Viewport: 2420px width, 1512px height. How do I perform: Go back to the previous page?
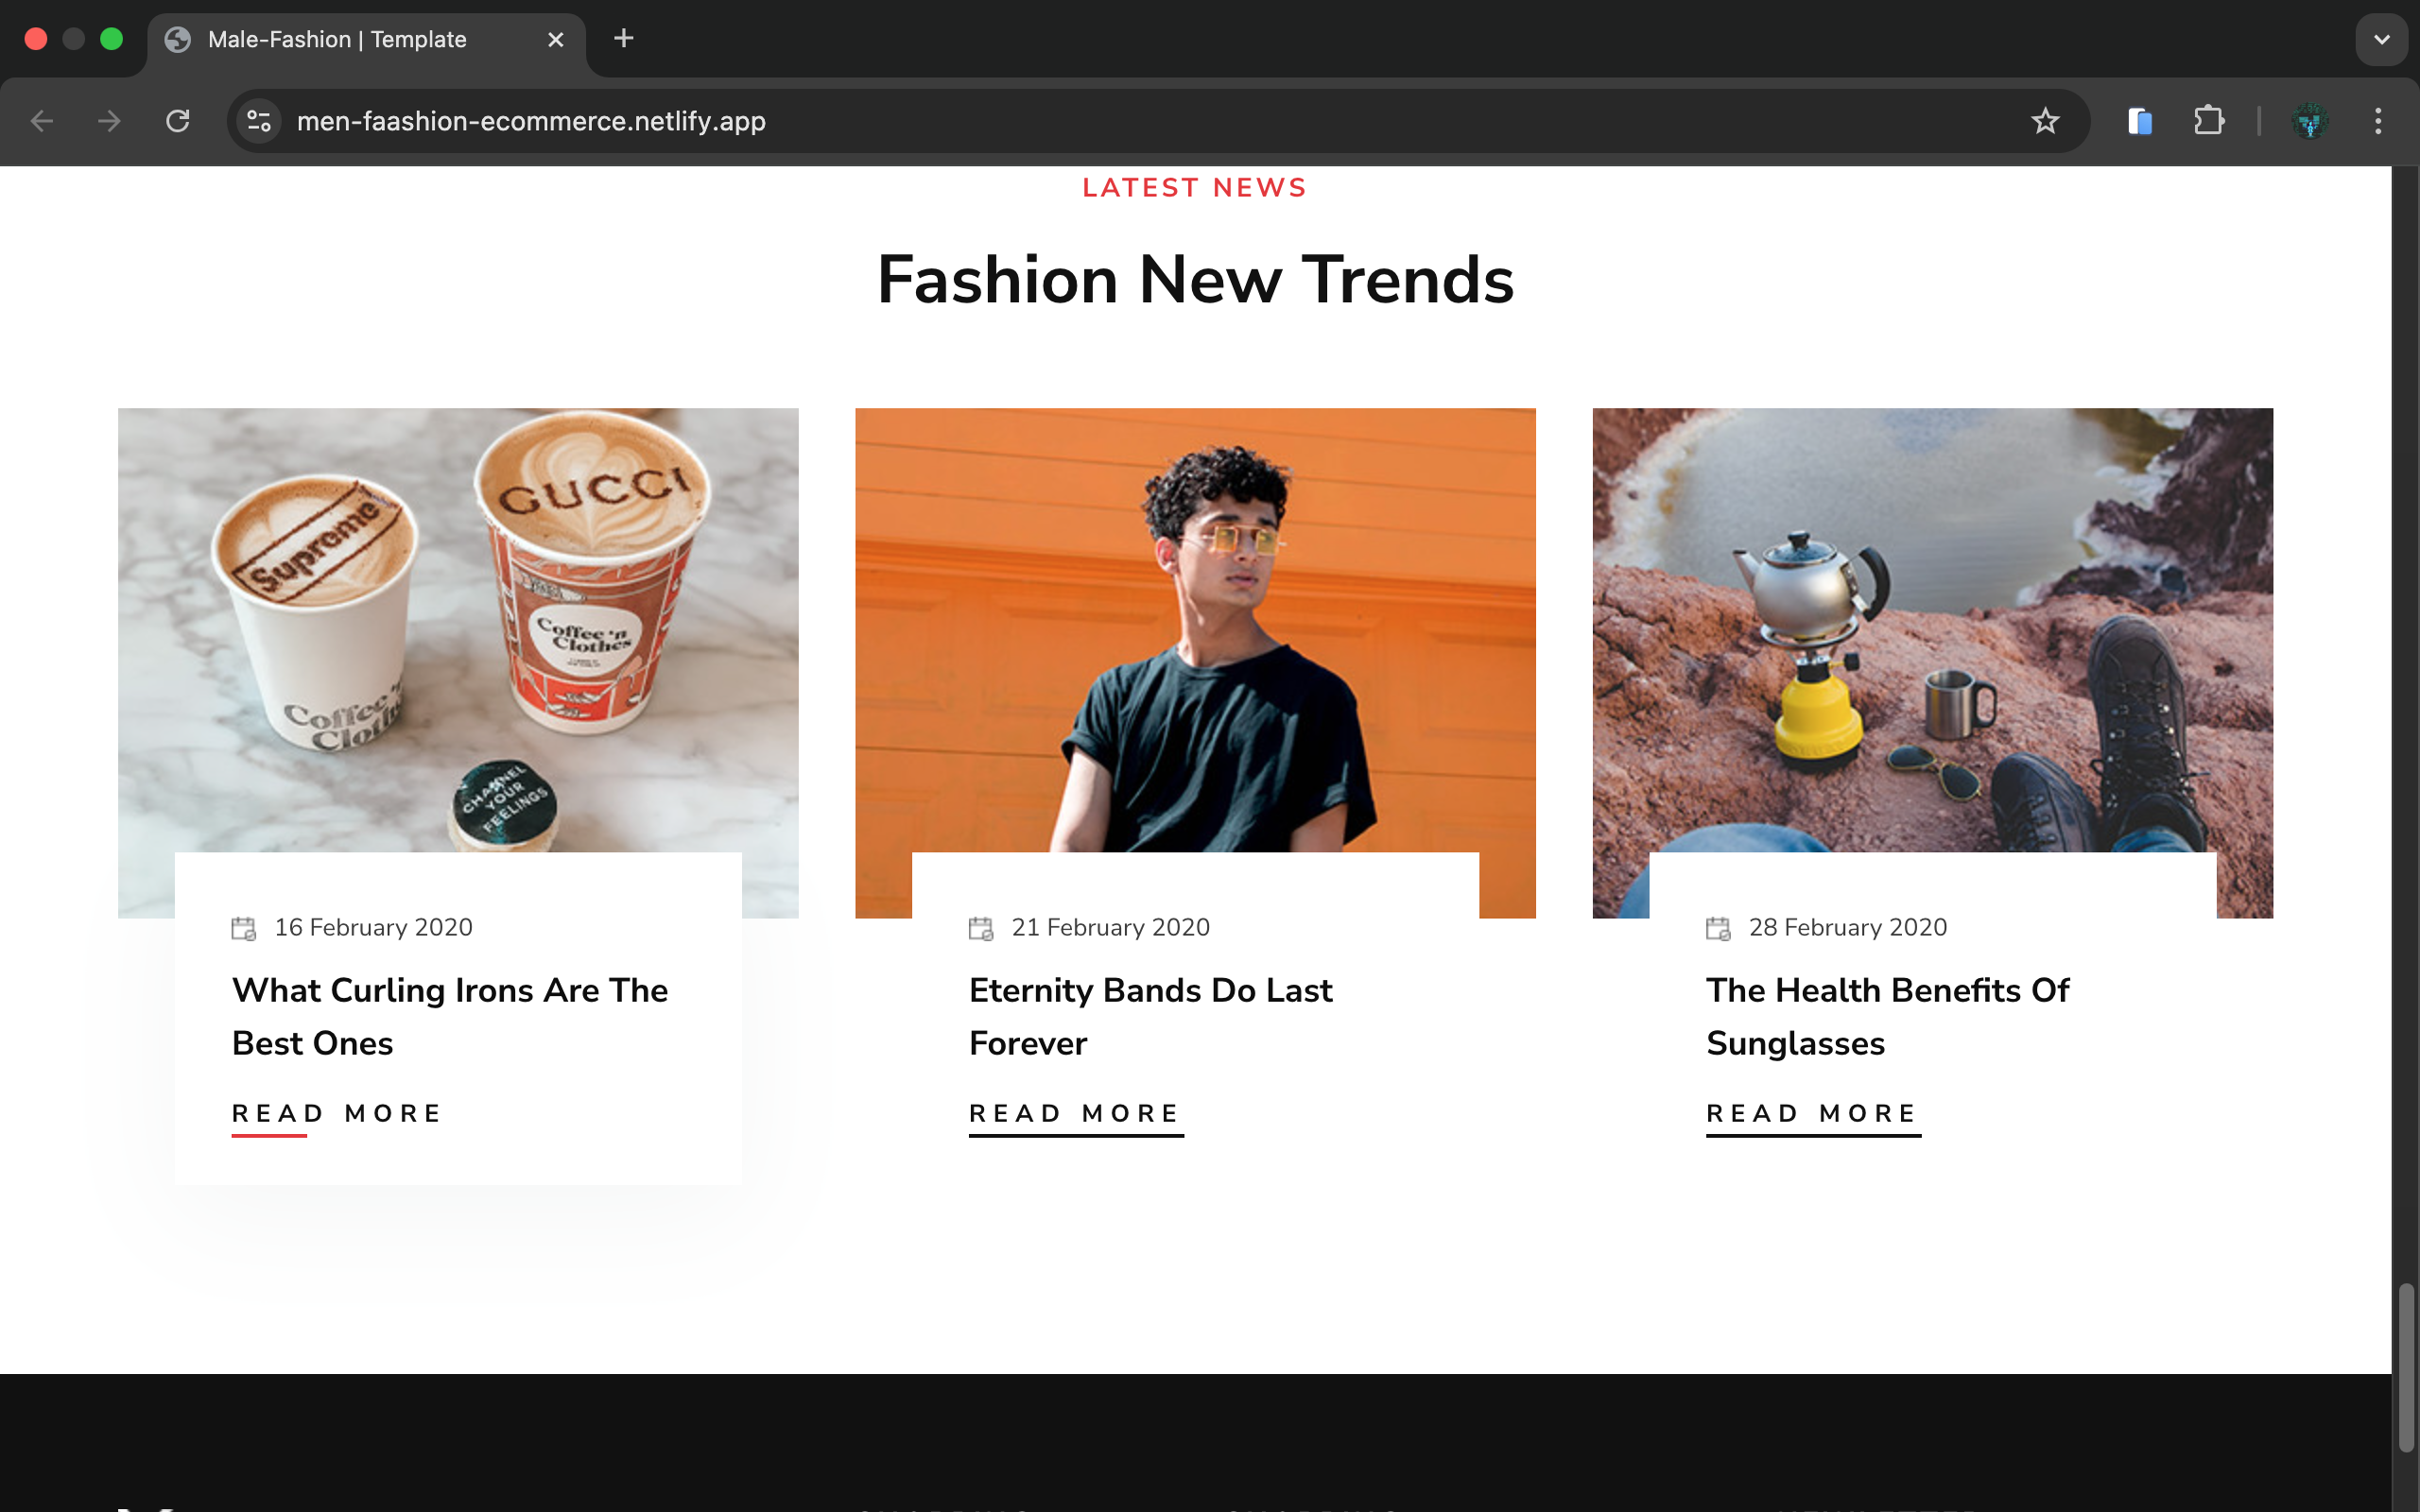(42, 121)
